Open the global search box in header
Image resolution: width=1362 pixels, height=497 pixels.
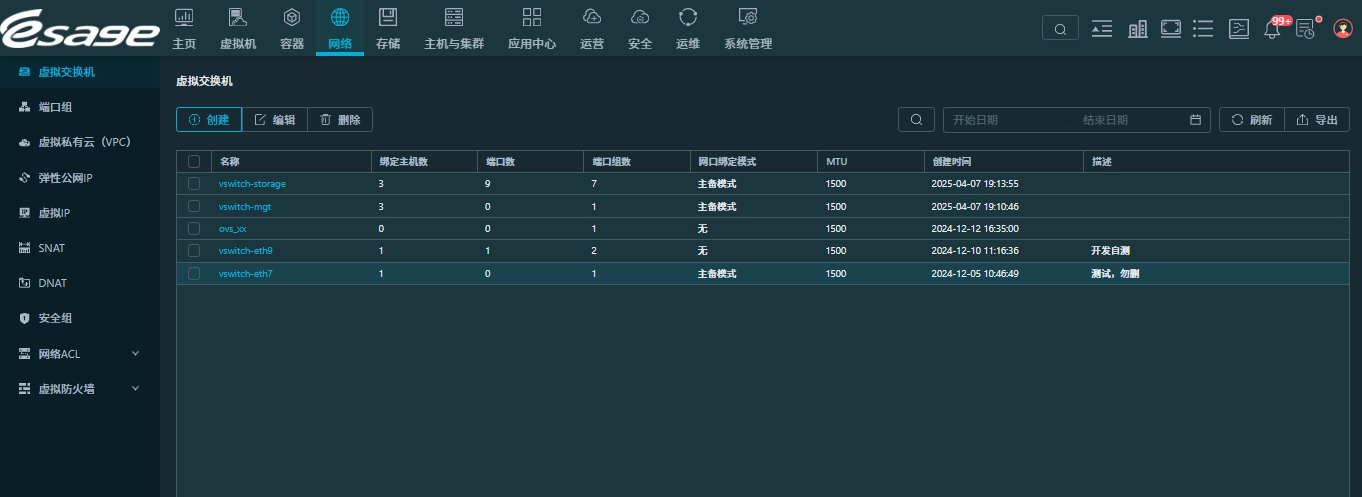point(1060,28)
